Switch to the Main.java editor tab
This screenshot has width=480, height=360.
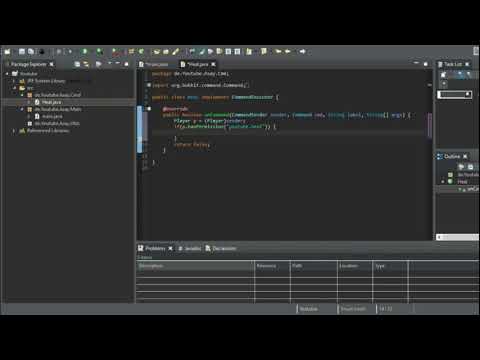154,64
